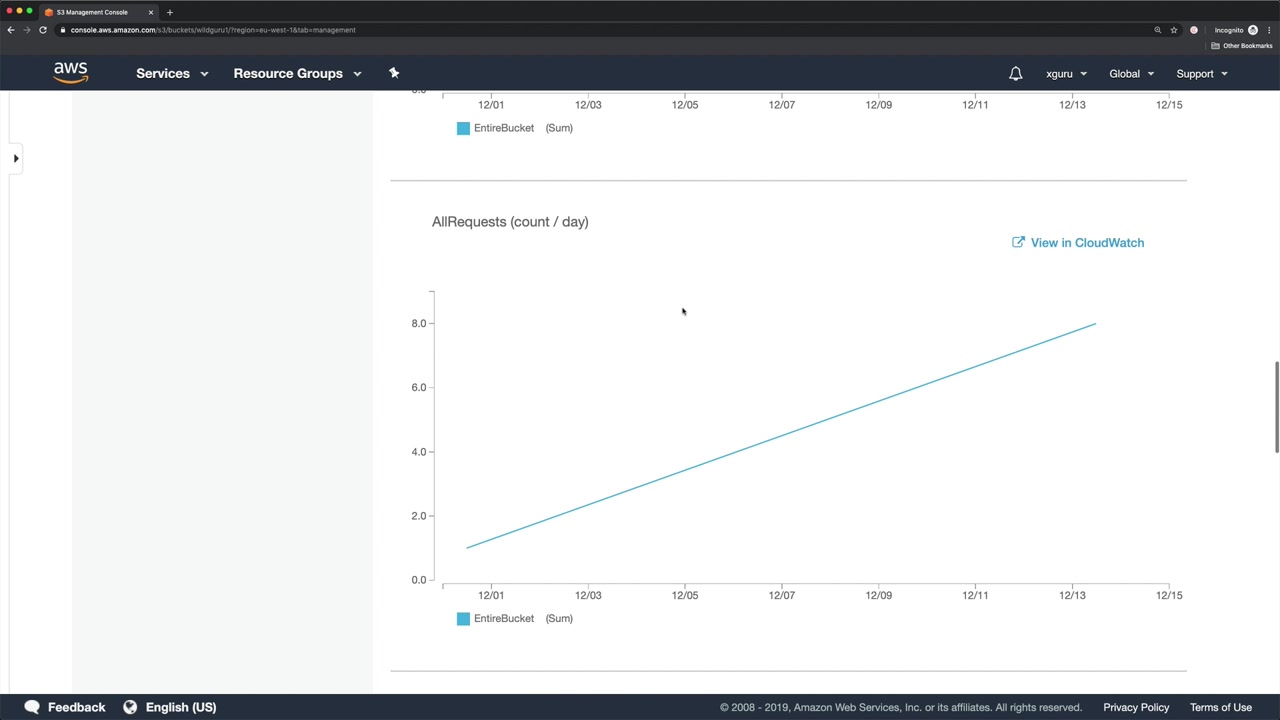
Task: Open the Other Bookmarks folder
Action: pos(1242,46)
